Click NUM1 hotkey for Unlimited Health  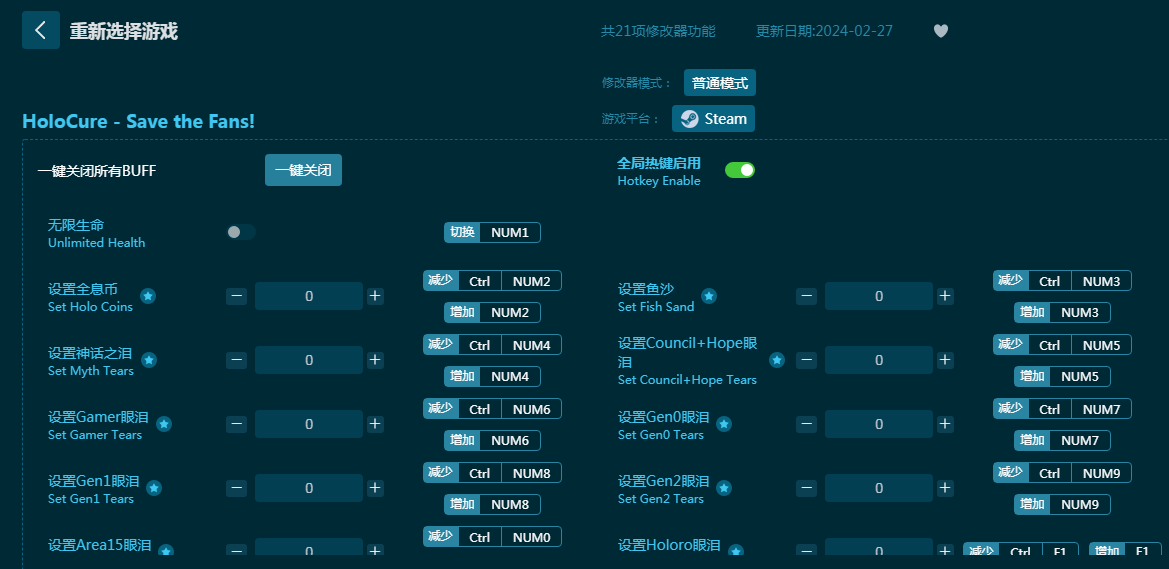click(x=510, y=233)
